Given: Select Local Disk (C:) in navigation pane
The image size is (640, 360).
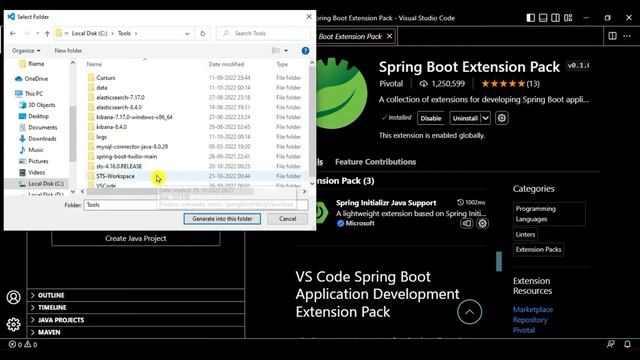Looking at the screenshot, I should (46, 184).
